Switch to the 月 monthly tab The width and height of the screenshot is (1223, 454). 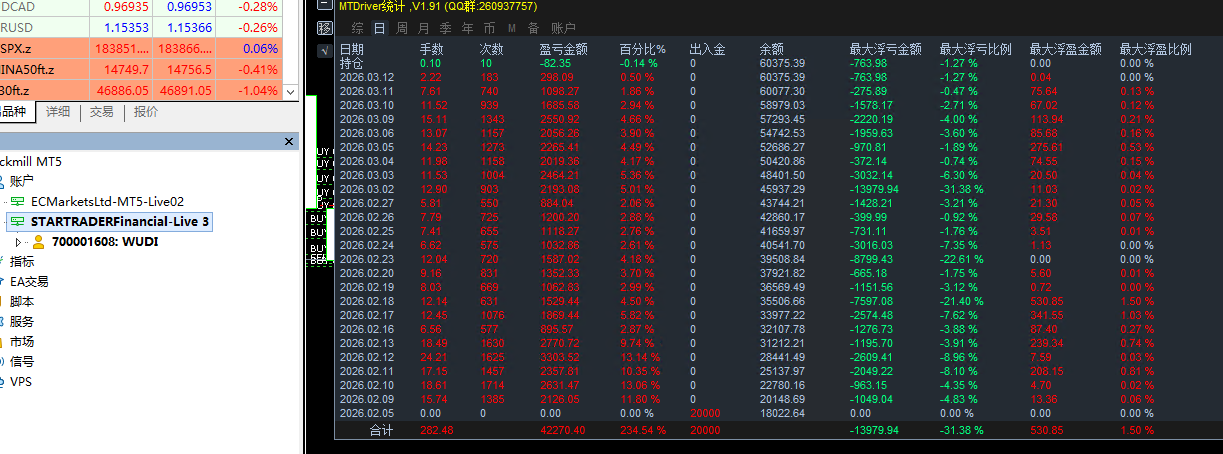423,28
